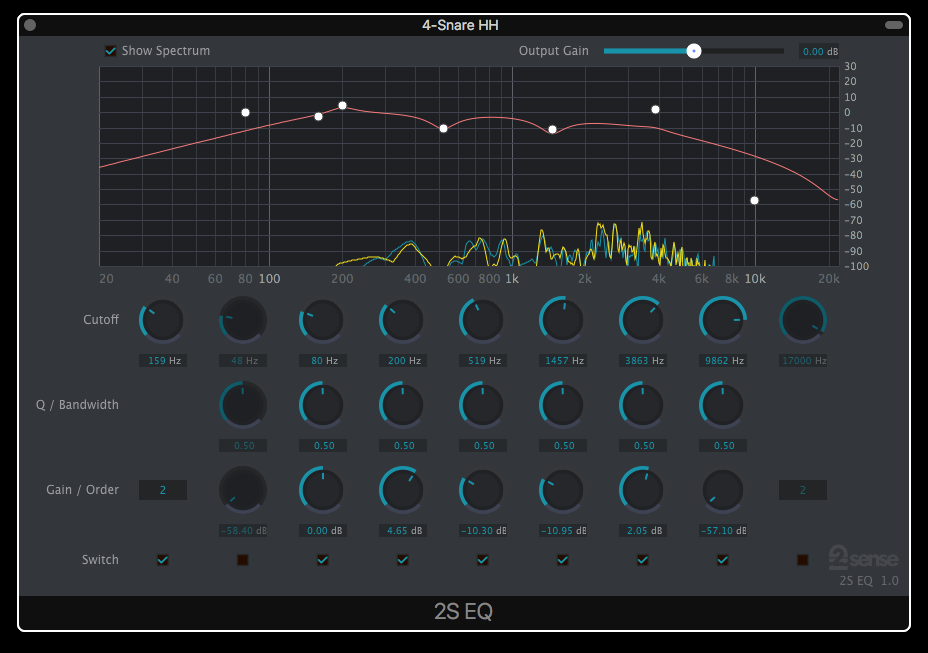Viewport: 928px width, 653px height.
Task: Enable the switch for the 48 Hz band
Action: pyautogui.click(x=242, y=560)
